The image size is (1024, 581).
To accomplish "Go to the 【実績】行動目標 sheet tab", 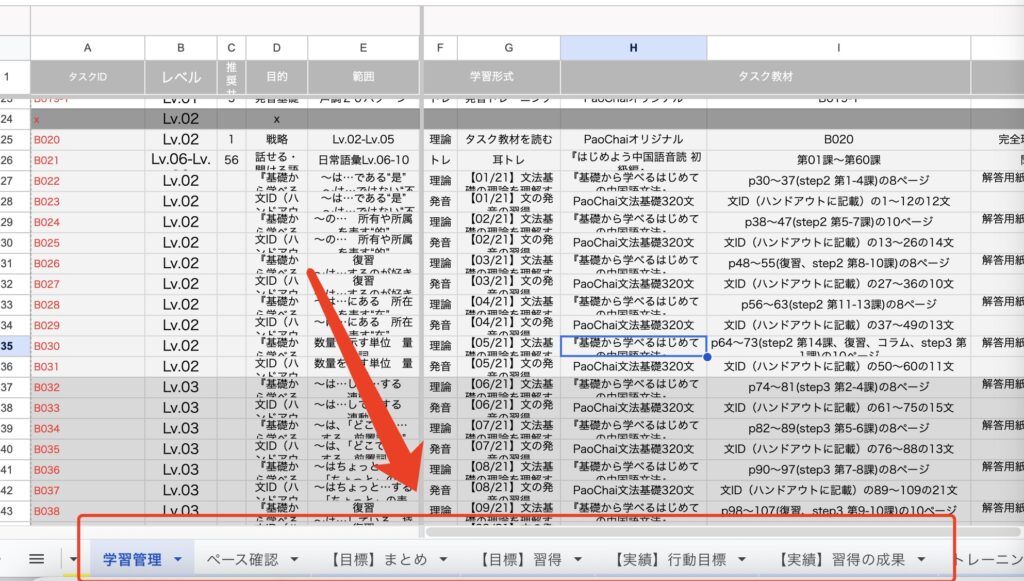I will coord(670,559).
